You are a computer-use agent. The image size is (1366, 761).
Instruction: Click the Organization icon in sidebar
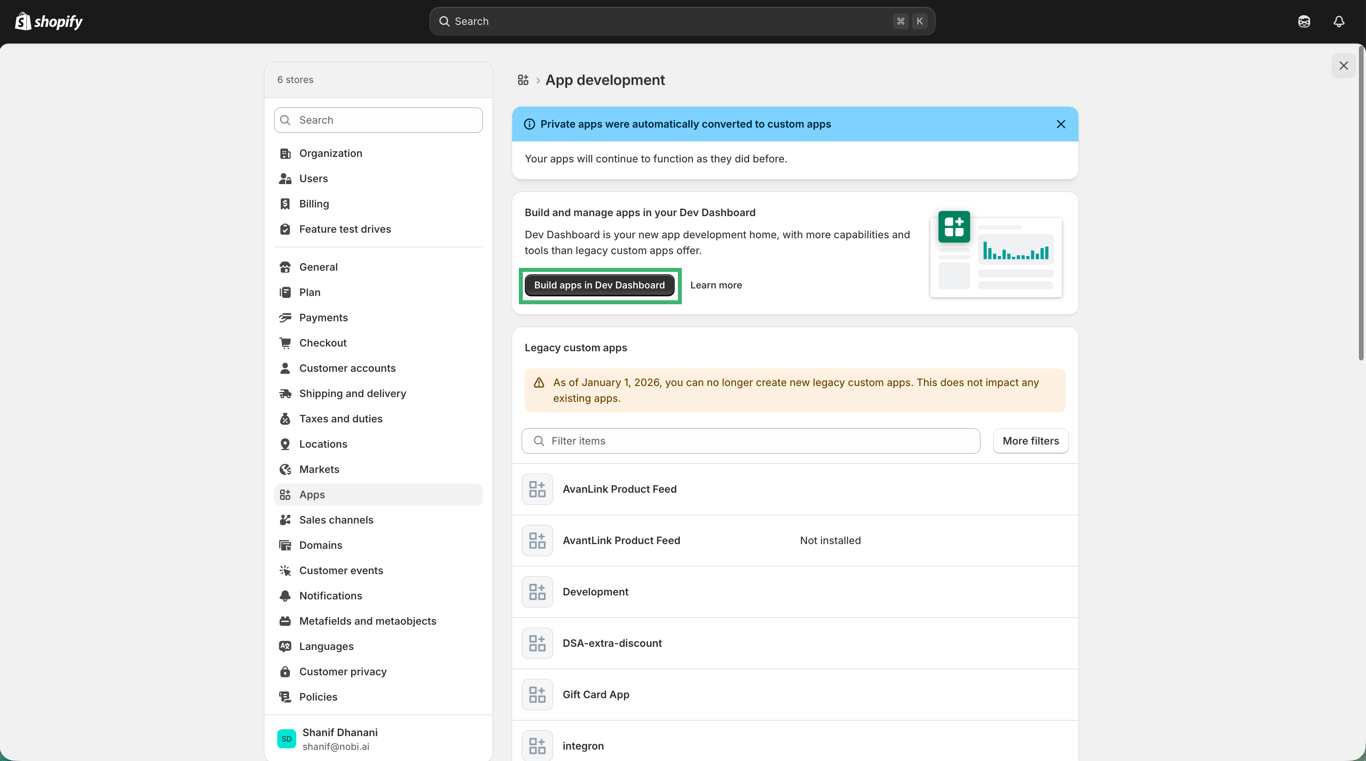285,154
